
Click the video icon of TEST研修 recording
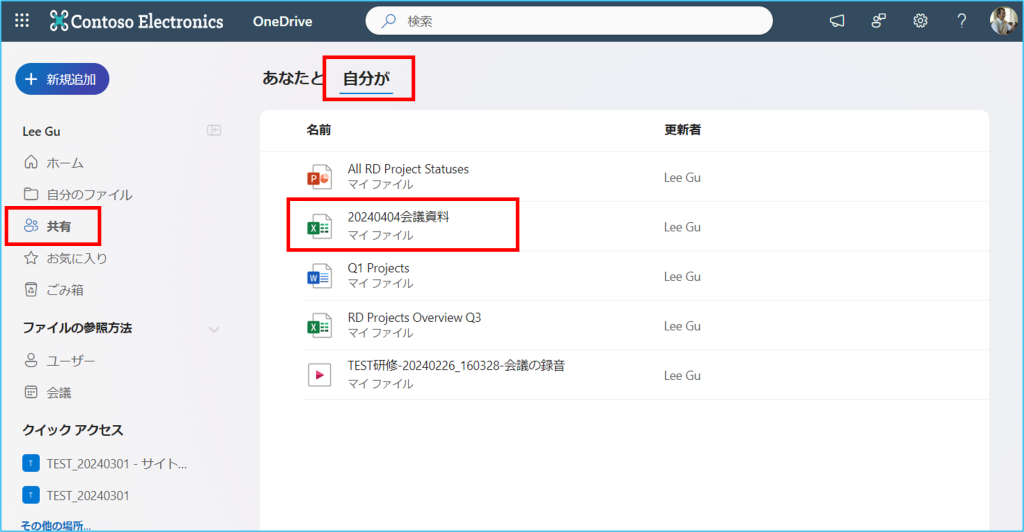[319, 374]
